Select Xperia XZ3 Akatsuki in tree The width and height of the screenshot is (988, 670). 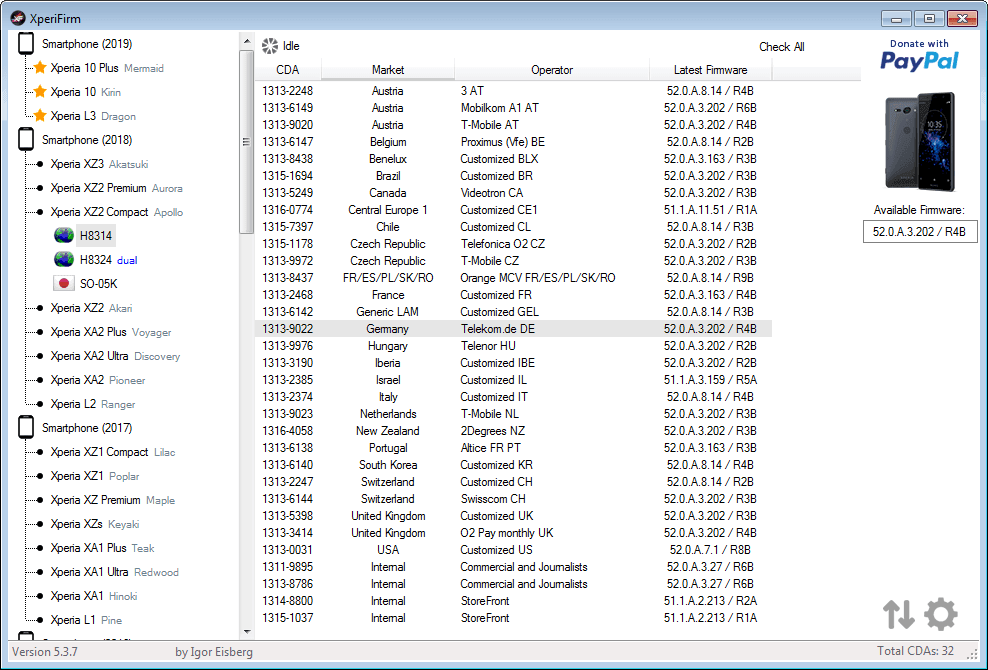(x=99, y=164)
